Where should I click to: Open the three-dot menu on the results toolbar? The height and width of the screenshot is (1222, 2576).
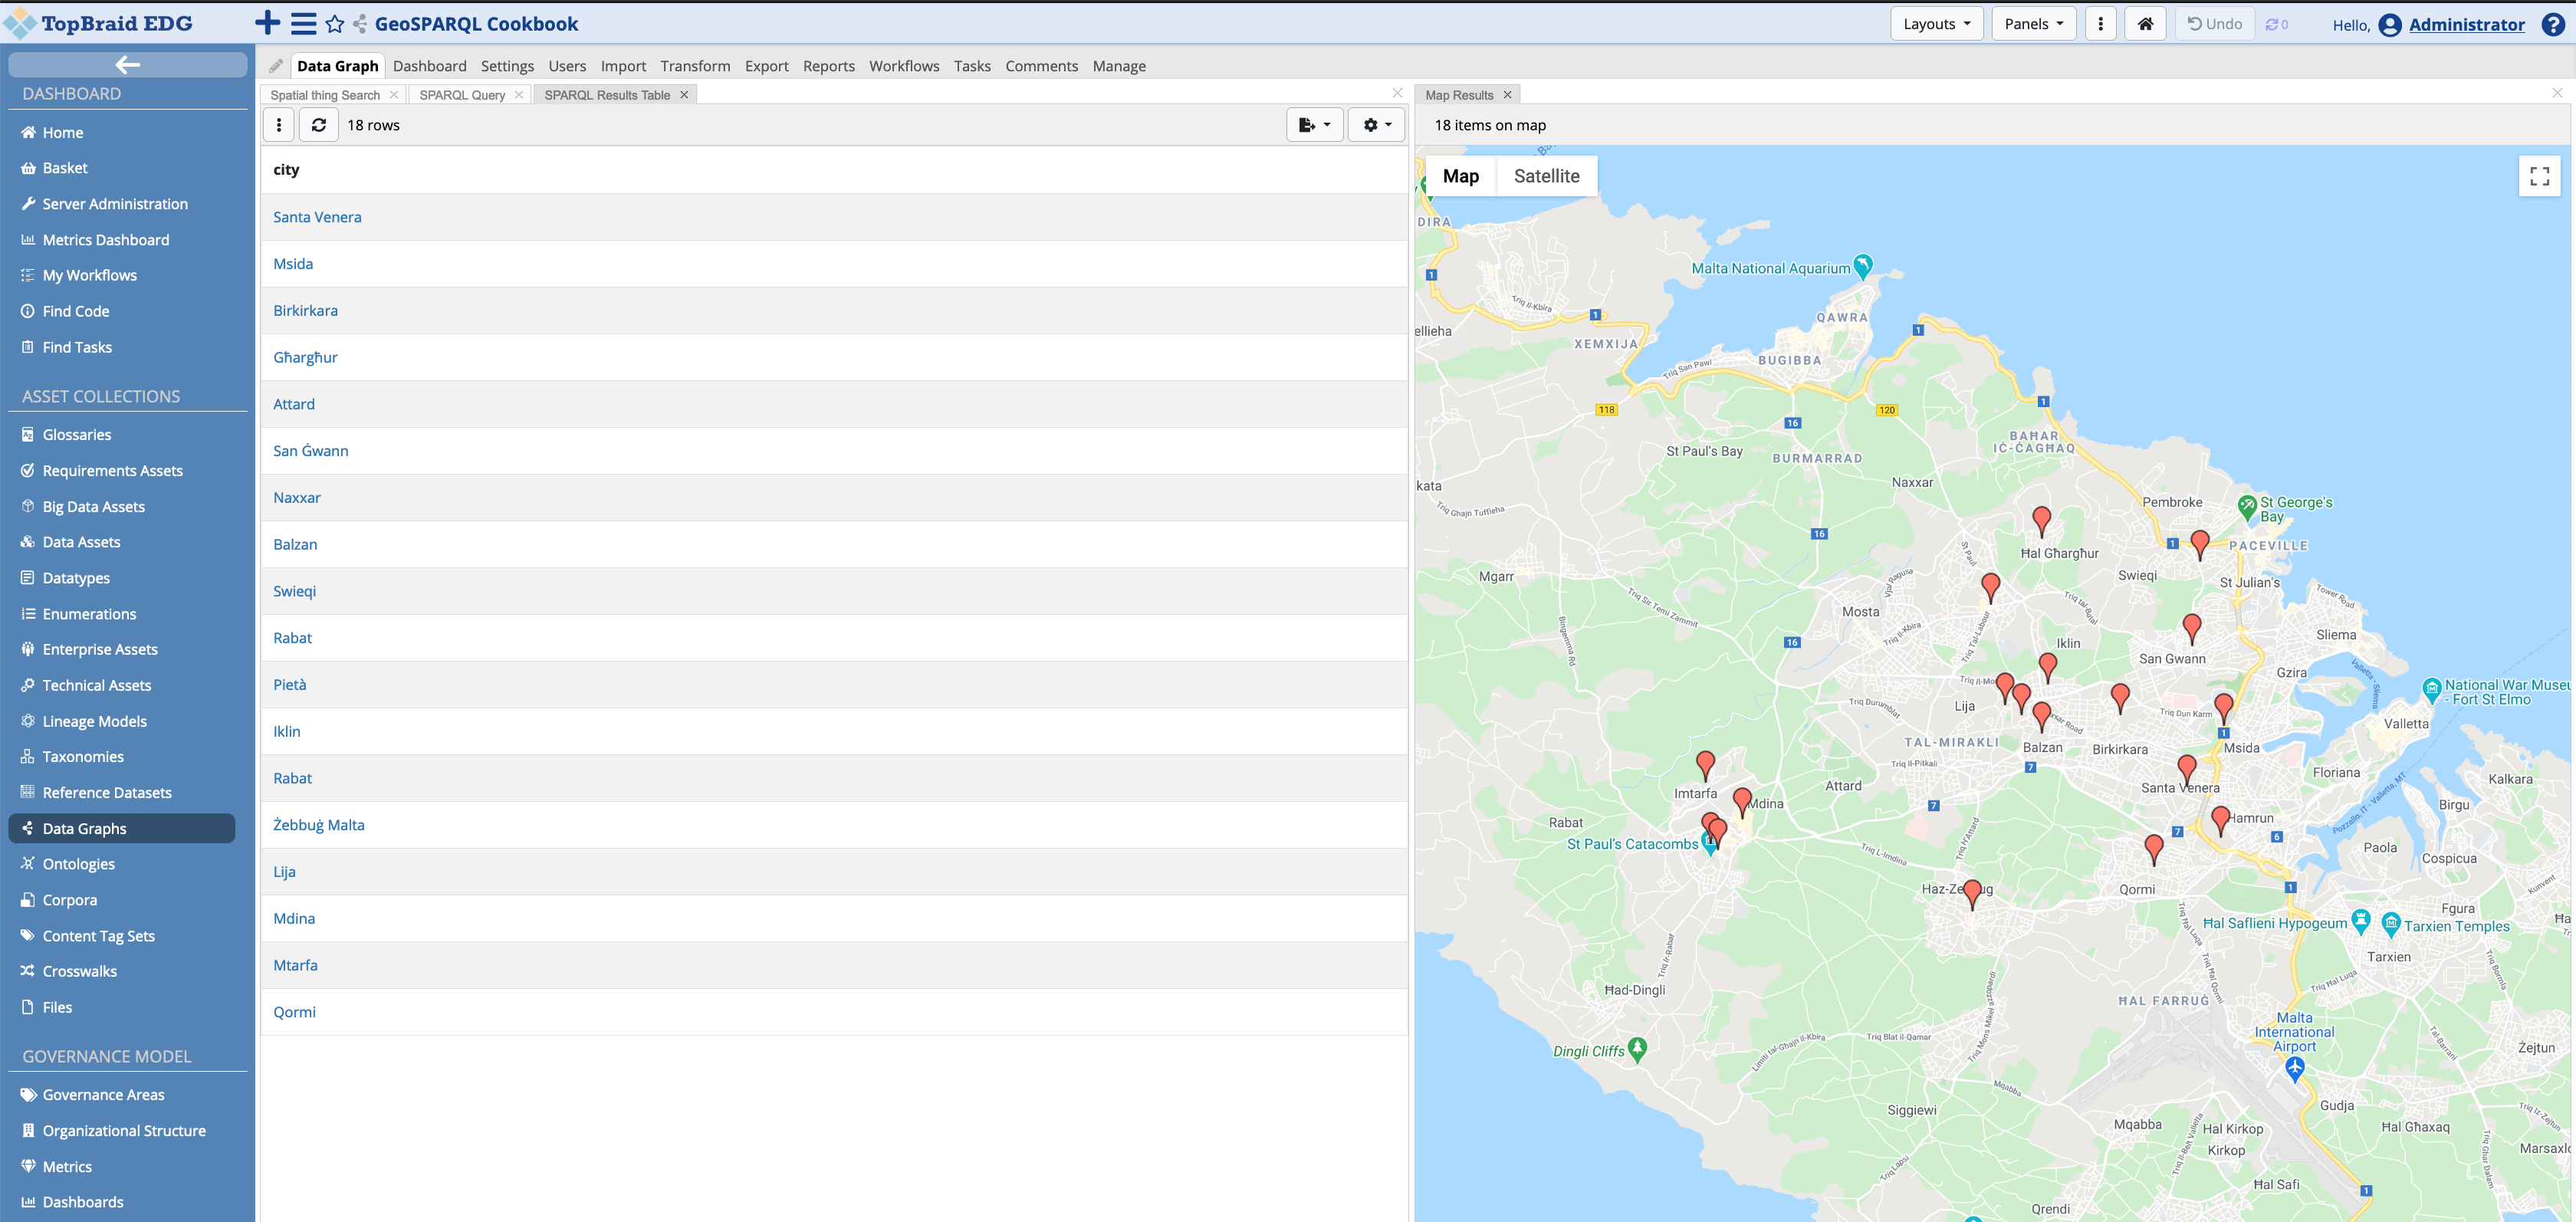click(x=278, y=124)
